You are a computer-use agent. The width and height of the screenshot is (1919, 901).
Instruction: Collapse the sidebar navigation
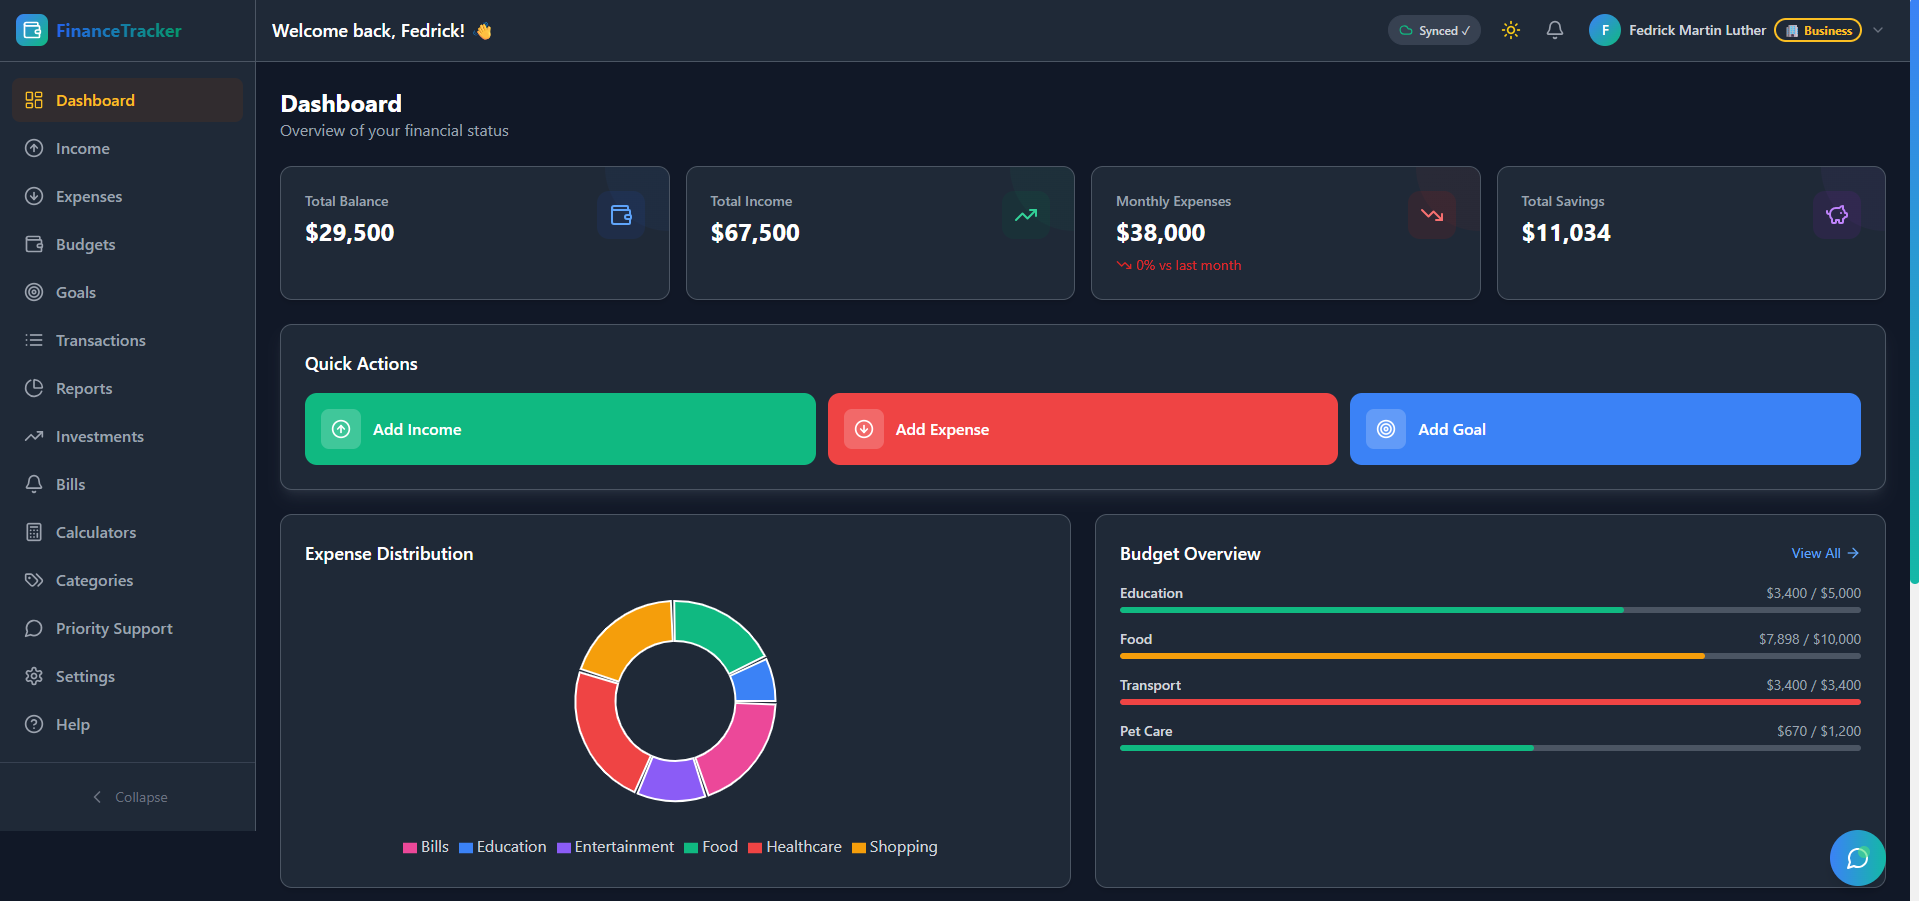(128, 797)
